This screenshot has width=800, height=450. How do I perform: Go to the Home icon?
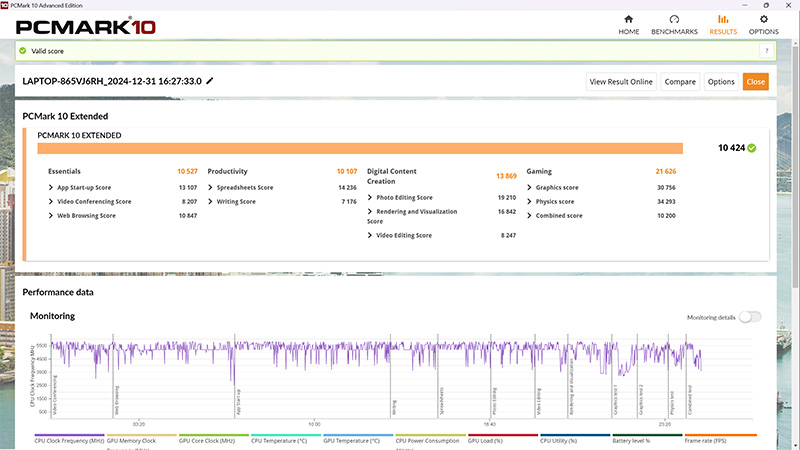pyautogui.click(x=629, y=19)
